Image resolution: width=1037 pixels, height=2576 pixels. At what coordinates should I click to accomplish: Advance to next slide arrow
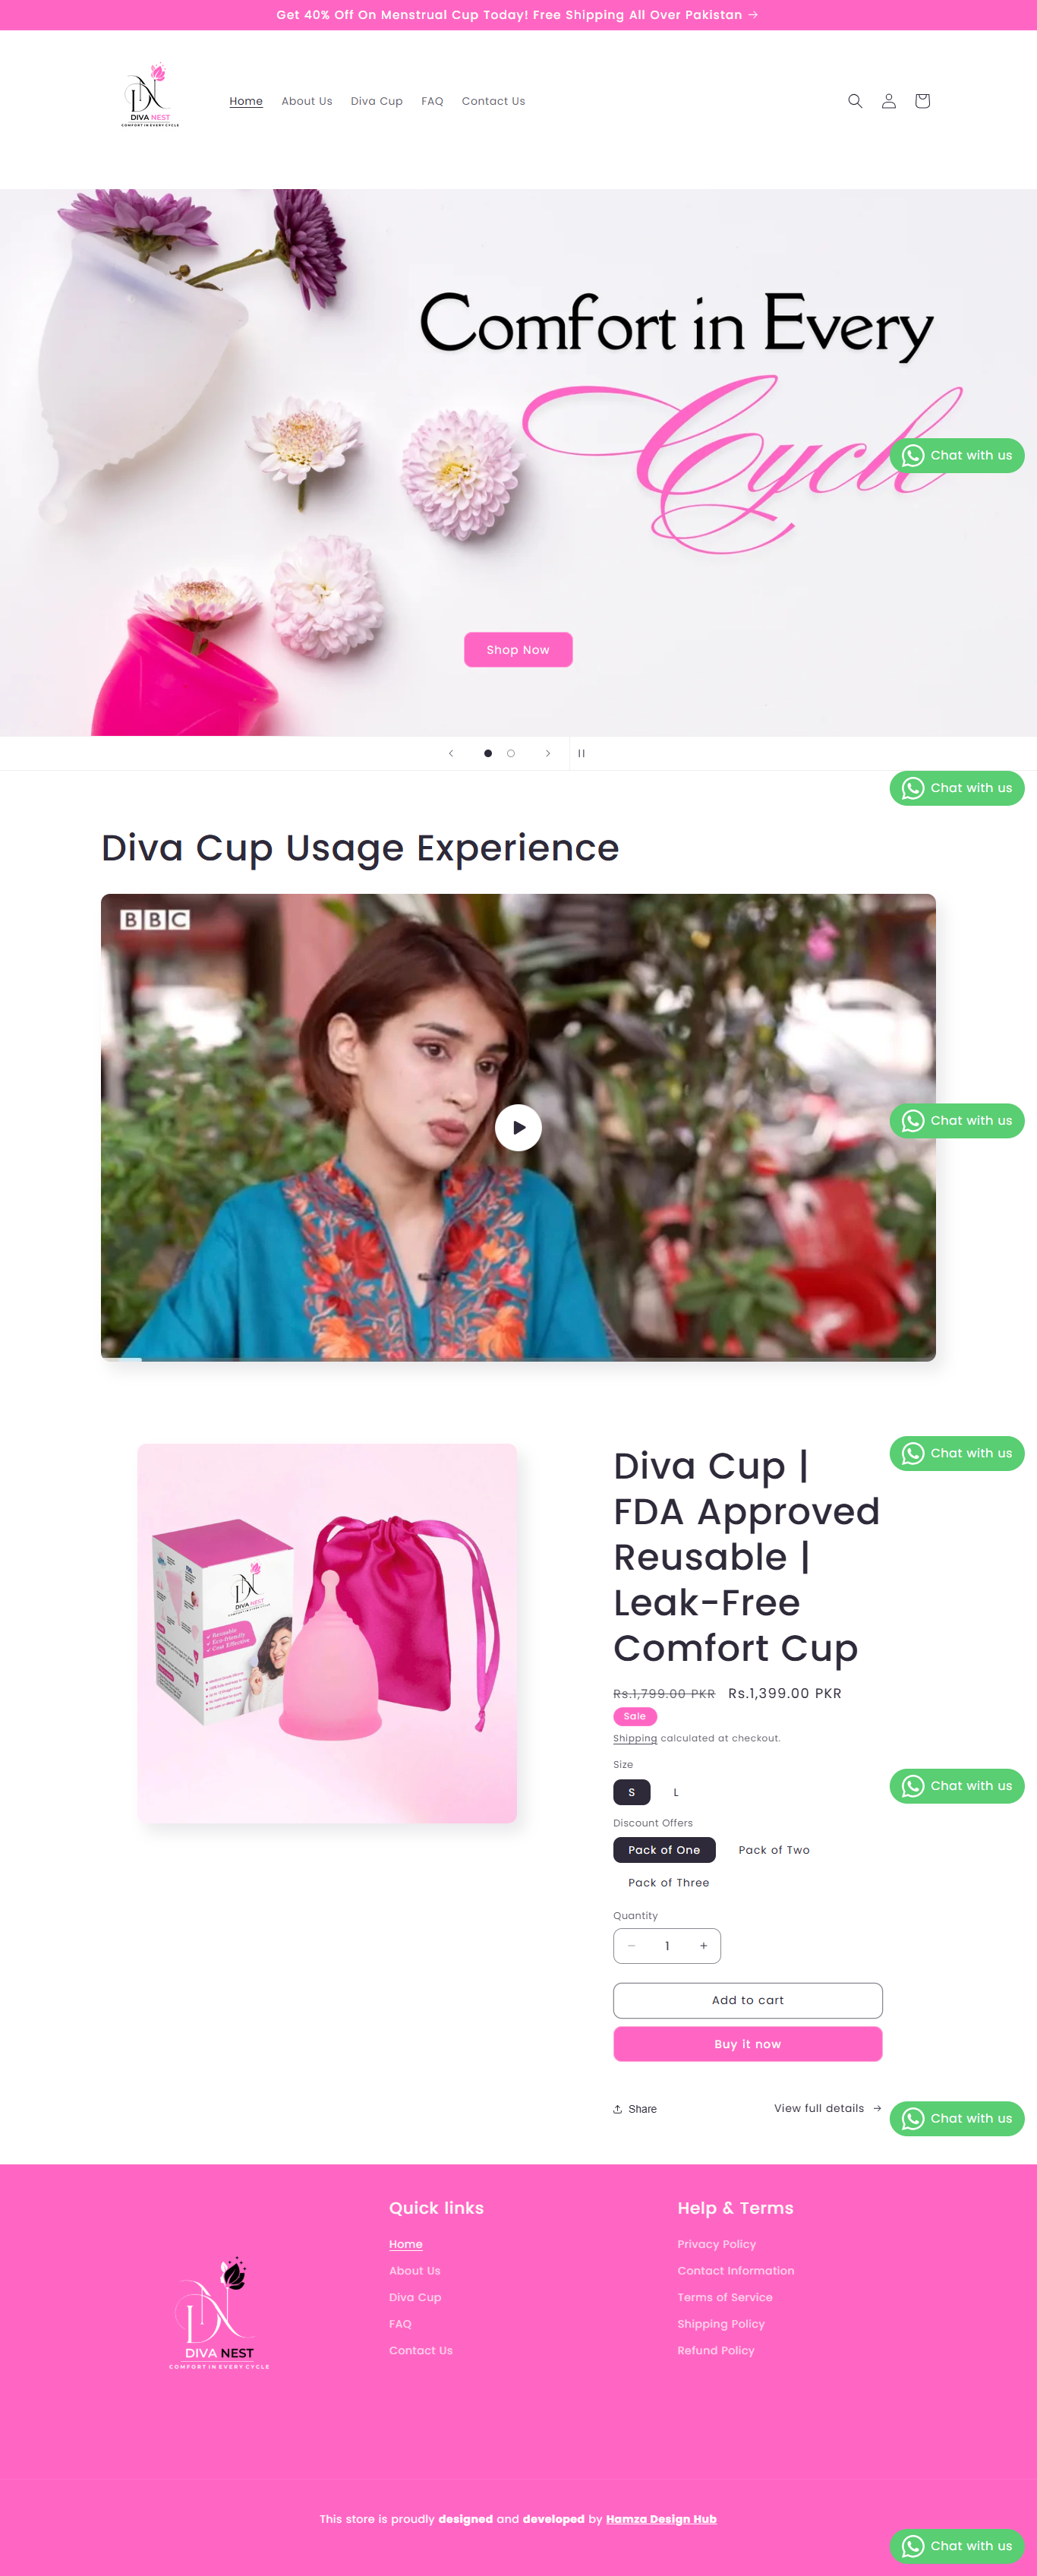[548, 753]
